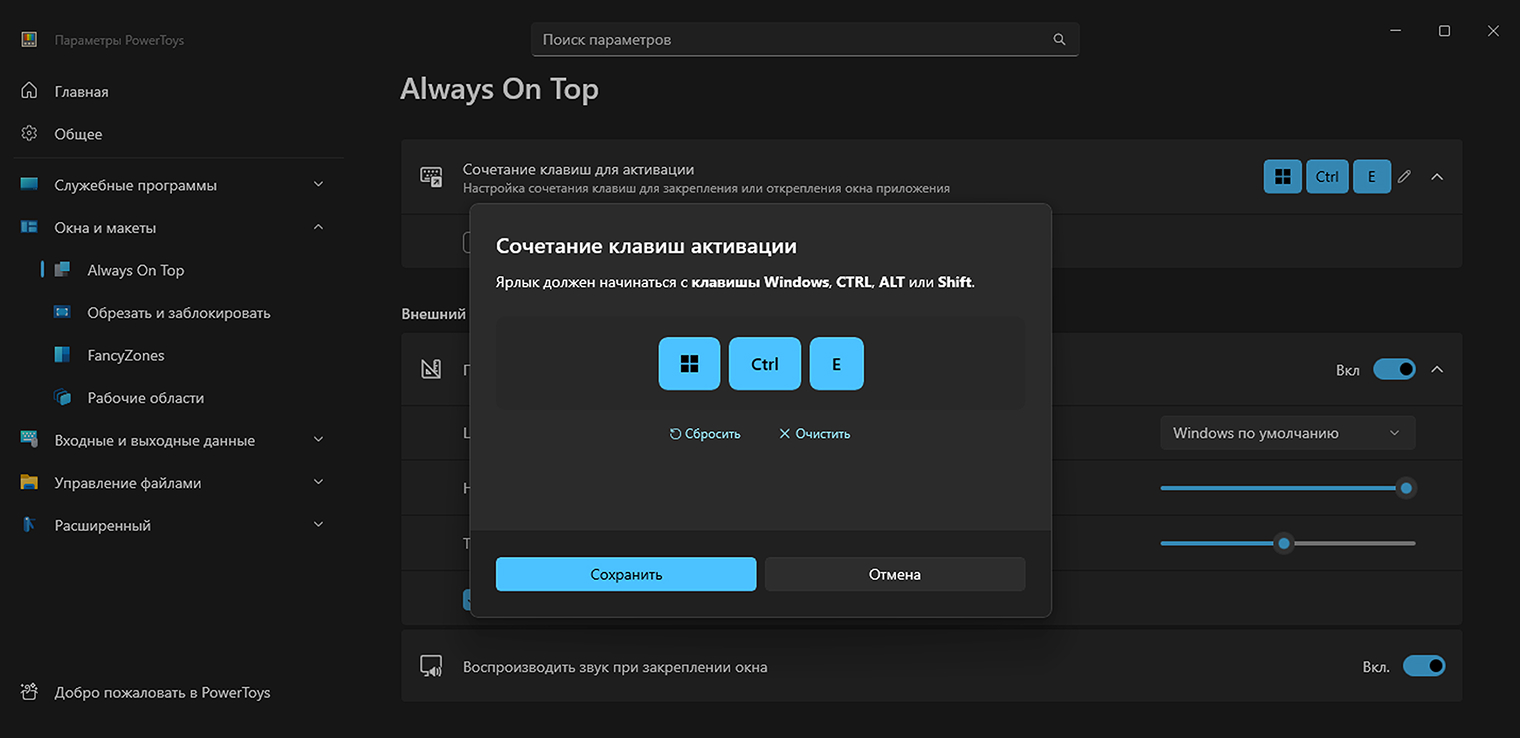
Task: Collapse the Сочетание клавиш для активации card chevron
Action: [x=1437, y=177]
